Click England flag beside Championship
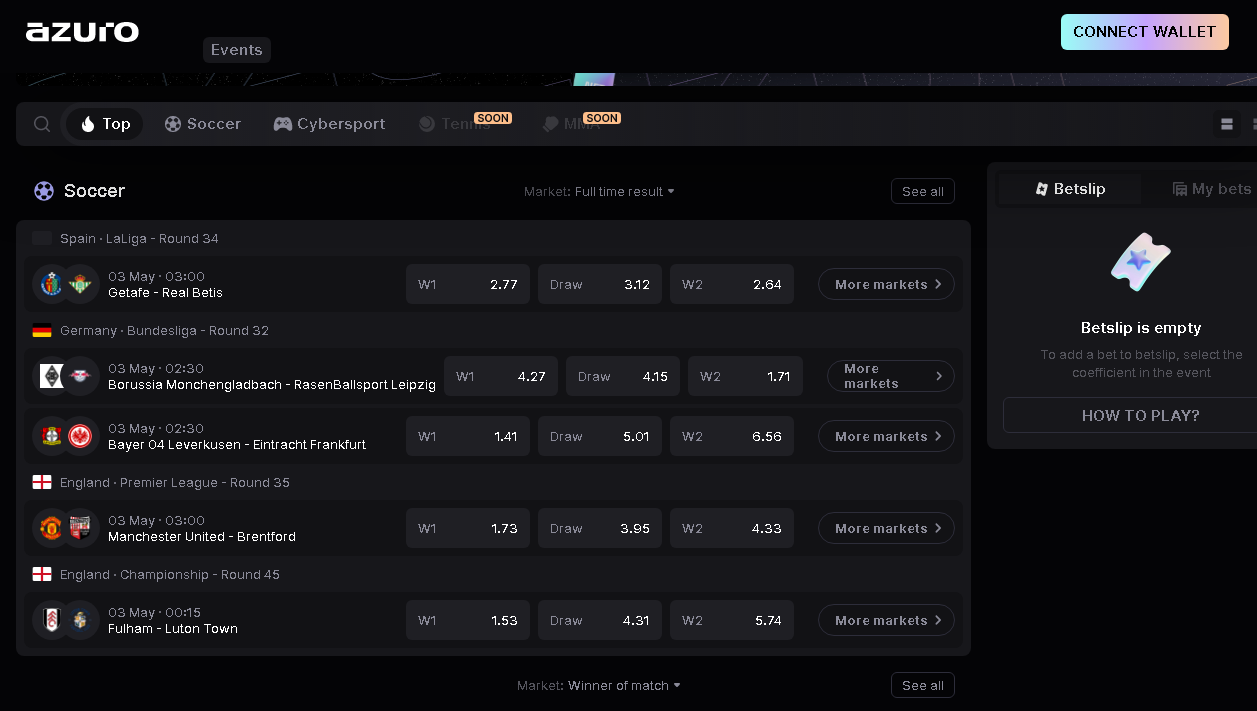Screen dimensions: 1257x711 pyautogui.click(x=42, y=574)
